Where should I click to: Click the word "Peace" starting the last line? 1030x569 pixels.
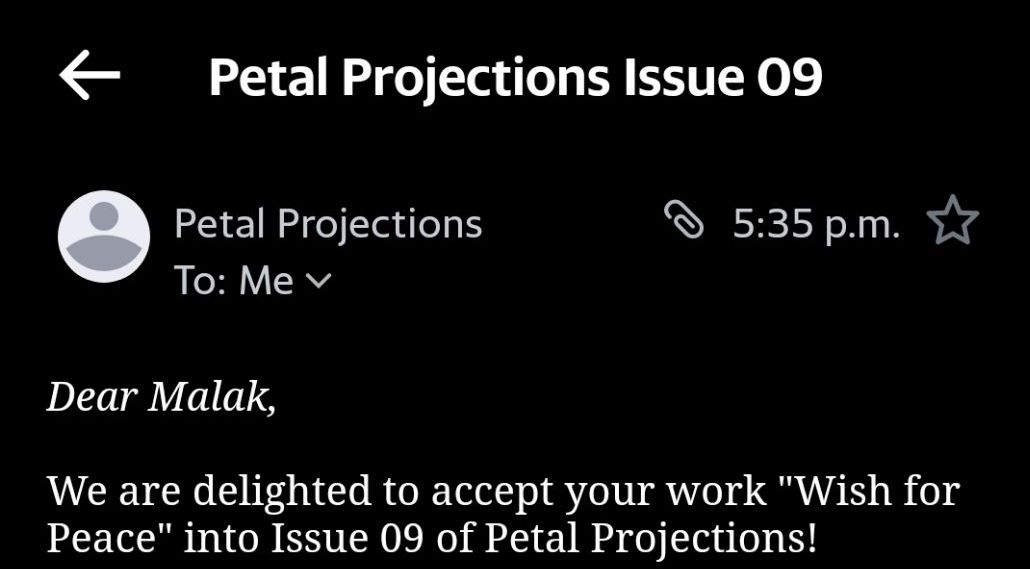pyautogui.click(x=99, y=539)
